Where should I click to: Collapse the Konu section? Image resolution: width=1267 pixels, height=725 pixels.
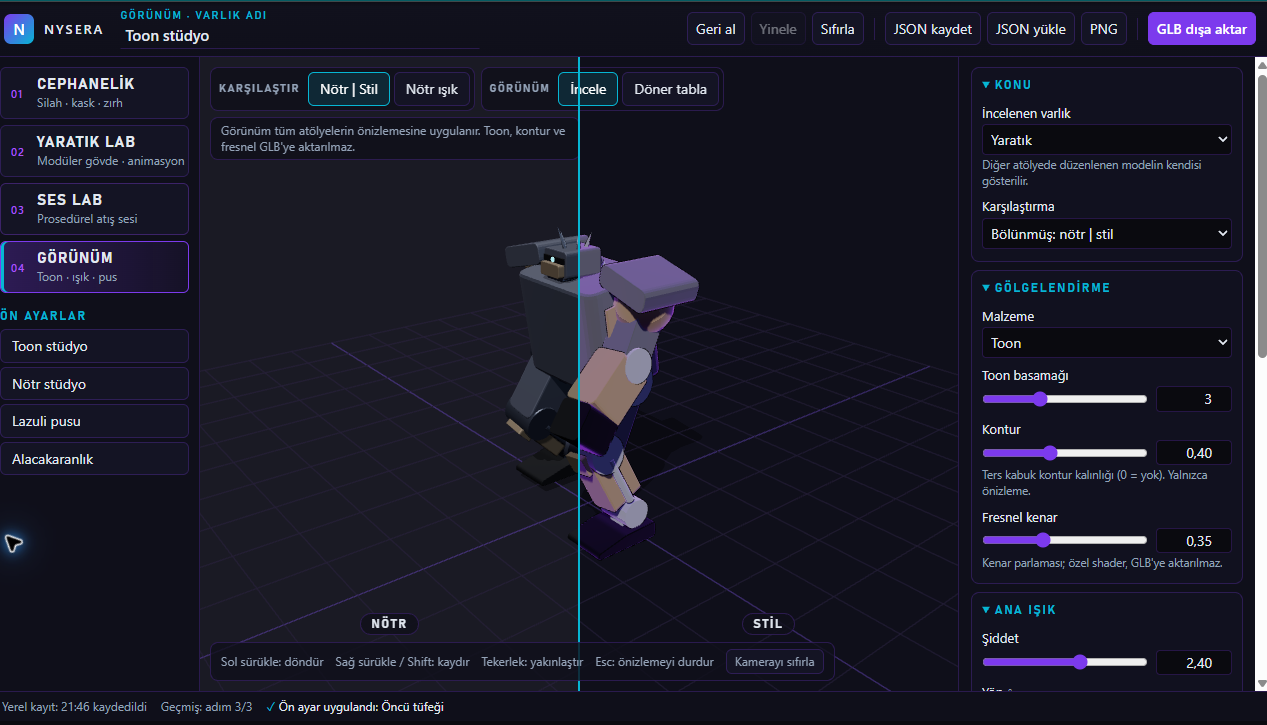tap(1007, 85)
